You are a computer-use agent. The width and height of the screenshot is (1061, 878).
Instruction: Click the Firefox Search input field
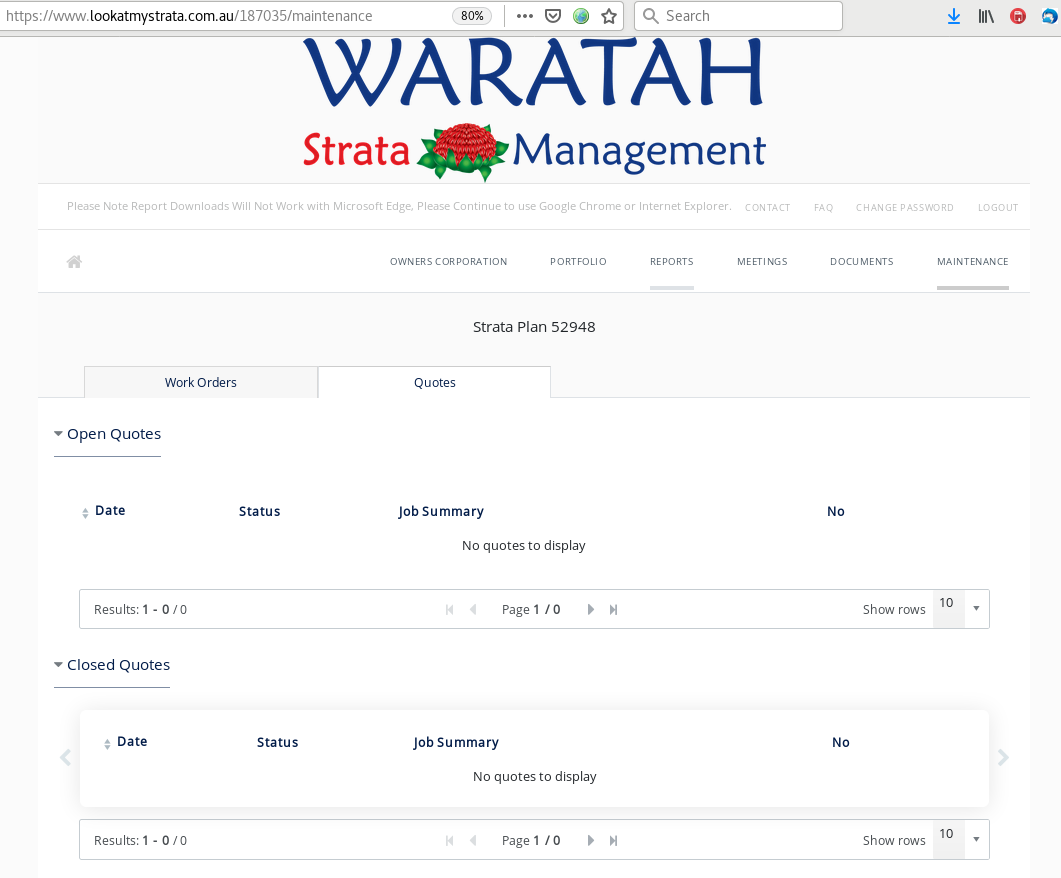click(739, 16)
